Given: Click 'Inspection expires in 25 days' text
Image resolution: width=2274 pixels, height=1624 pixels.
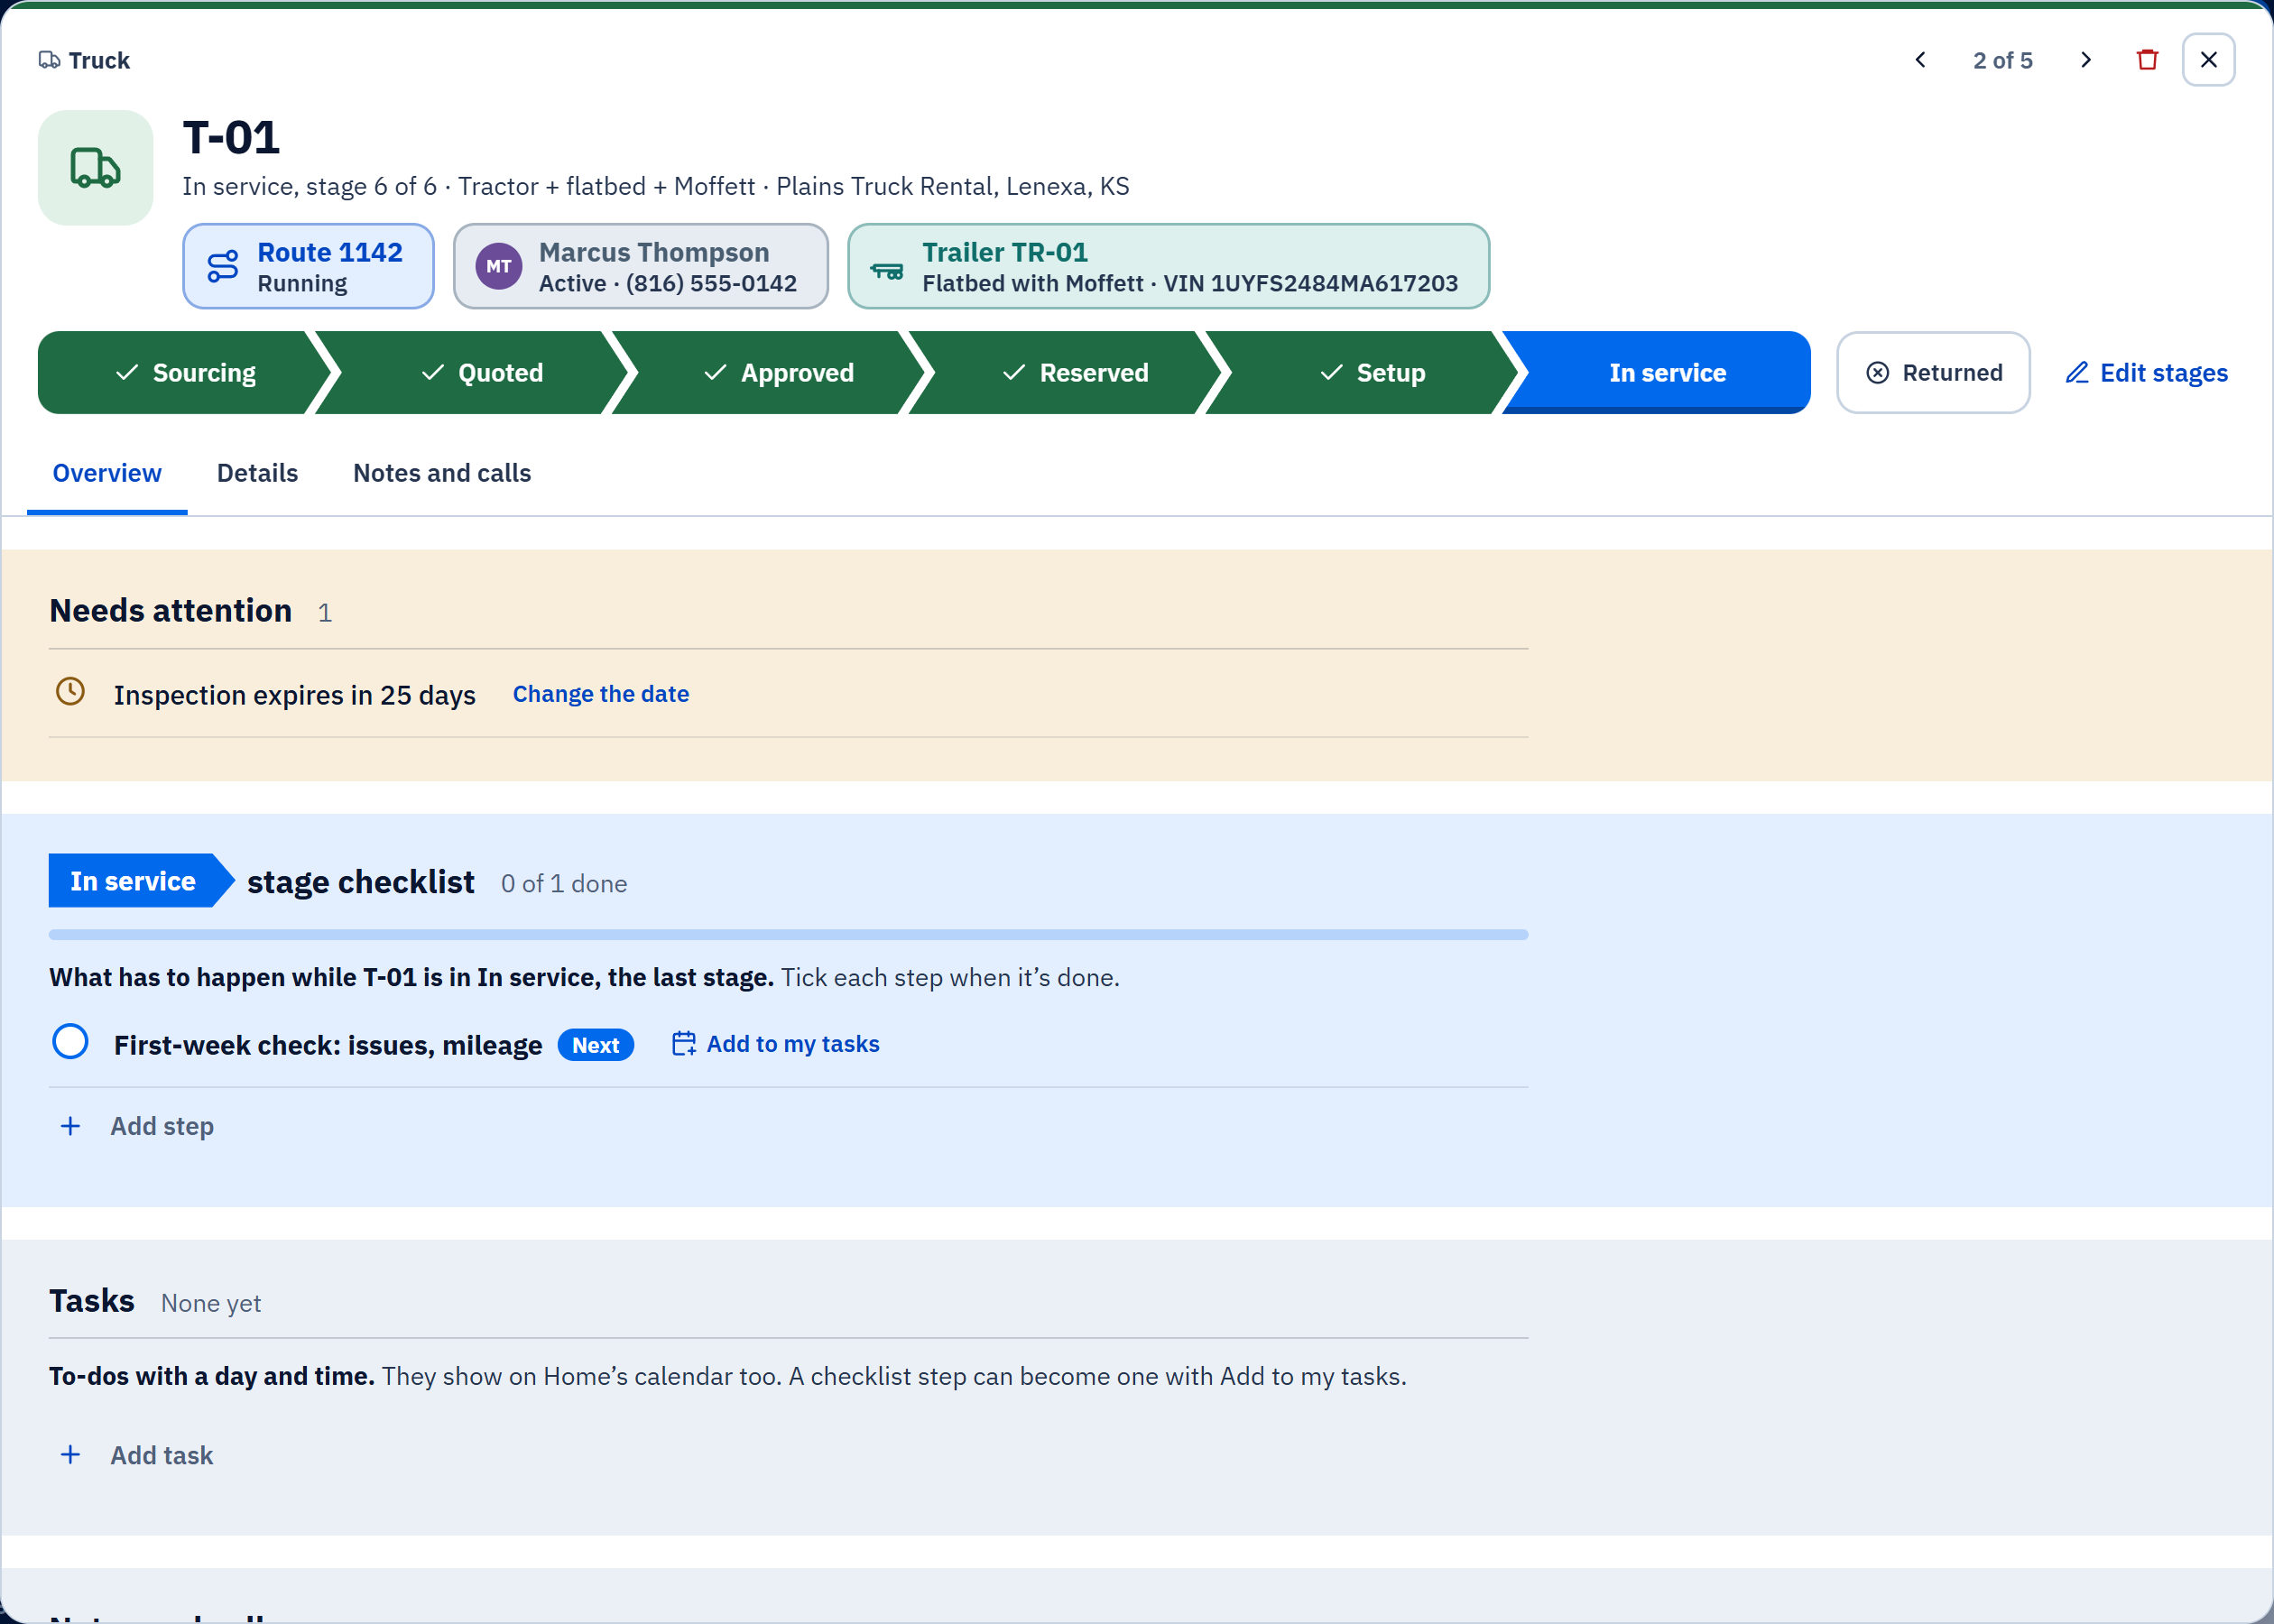Looking at the screenshot, I should coord(294,695).
